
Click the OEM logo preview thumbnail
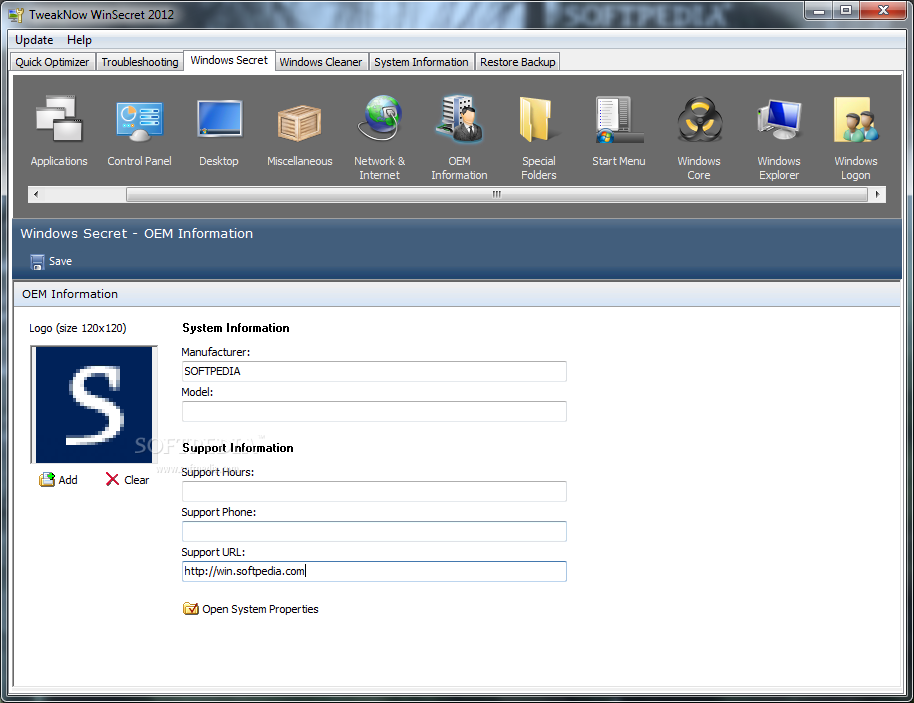pos(94,405)
